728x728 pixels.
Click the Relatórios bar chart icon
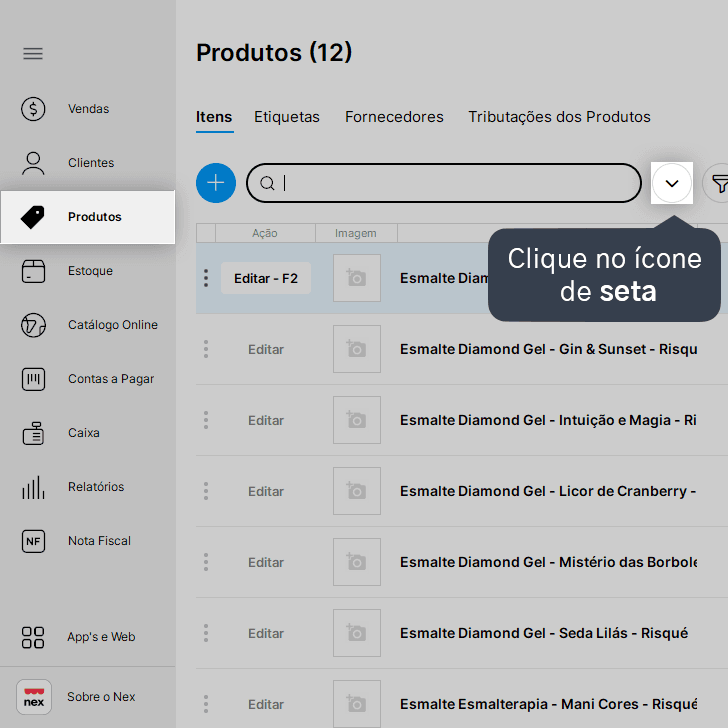(x=33, y=487)
